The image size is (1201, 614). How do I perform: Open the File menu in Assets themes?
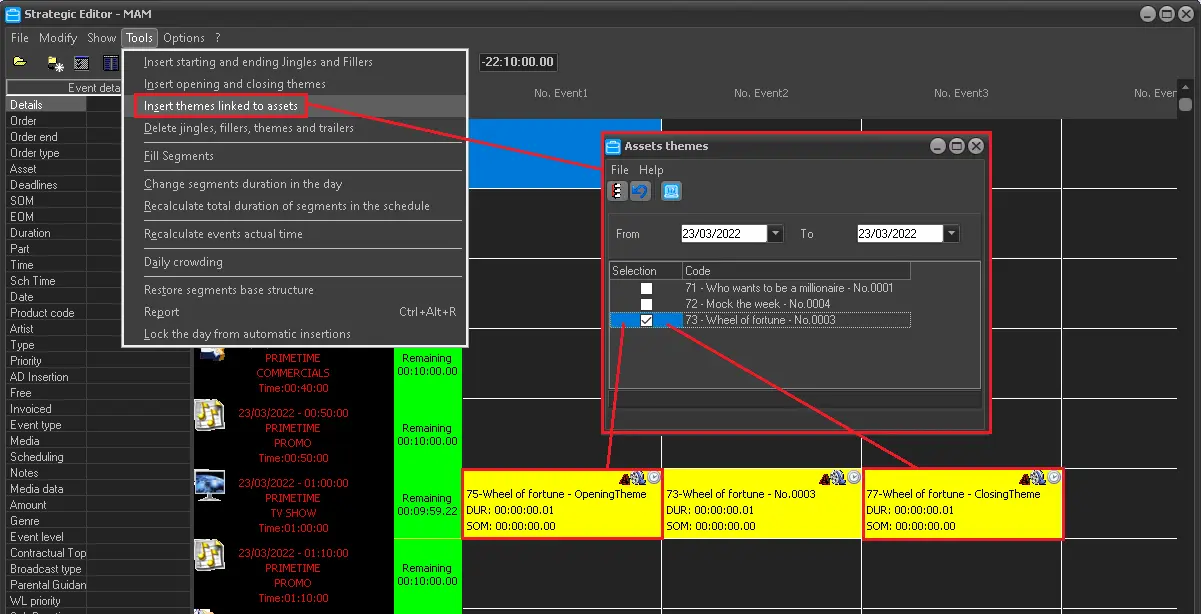coord(620,170)
